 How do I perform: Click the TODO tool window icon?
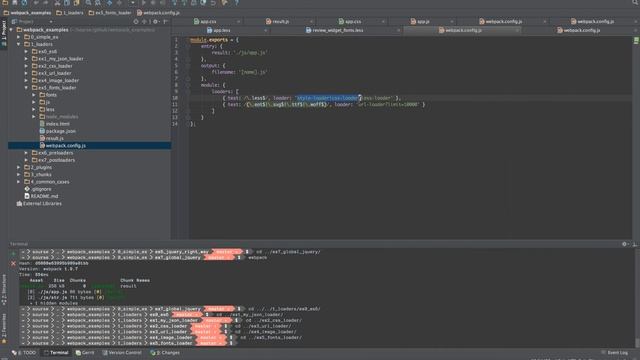coord(14,353)
